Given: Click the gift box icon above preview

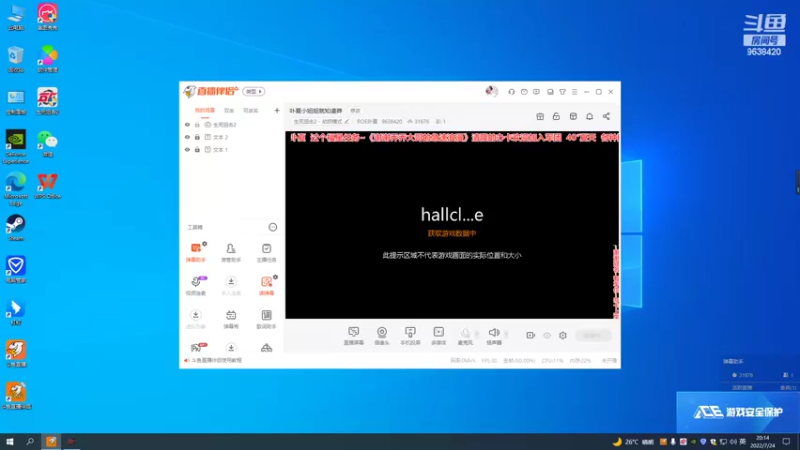Looking at the screenshot, I should (540, 116).
